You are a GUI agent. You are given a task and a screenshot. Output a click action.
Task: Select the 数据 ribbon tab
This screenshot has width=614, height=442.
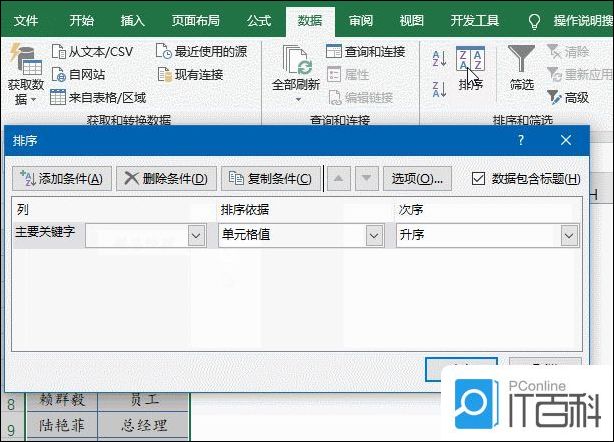[x=310, y=20]
